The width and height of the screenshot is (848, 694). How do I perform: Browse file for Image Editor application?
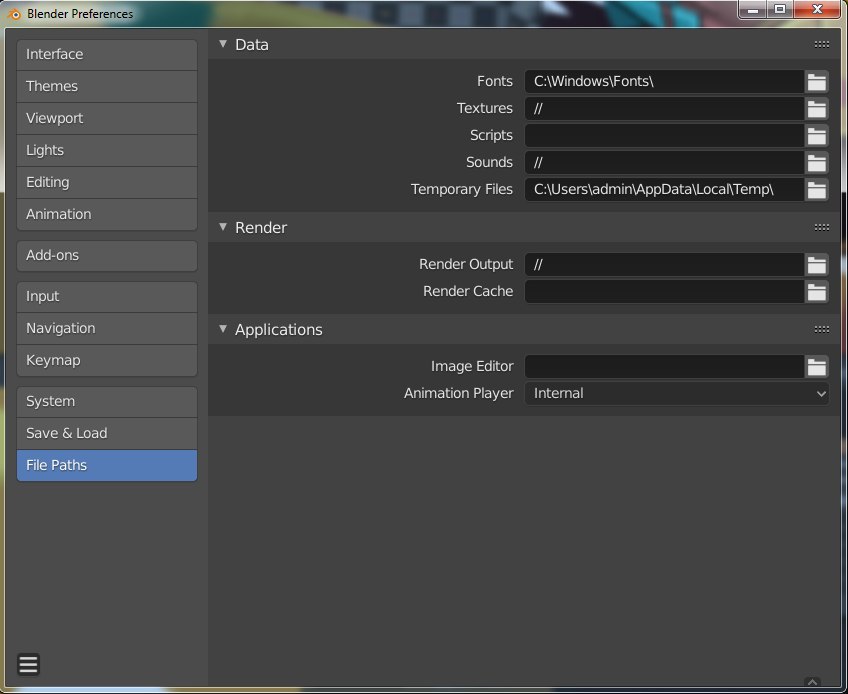tap(817, 367)
